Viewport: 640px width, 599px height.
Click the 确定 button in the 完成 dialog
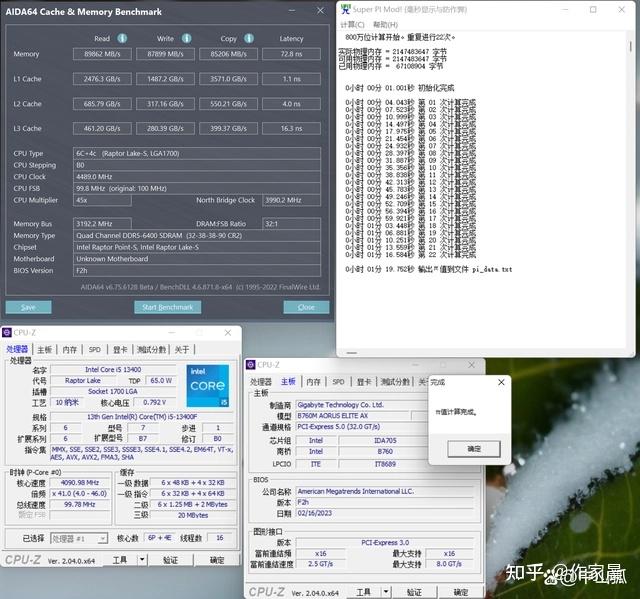click(474, 449)
